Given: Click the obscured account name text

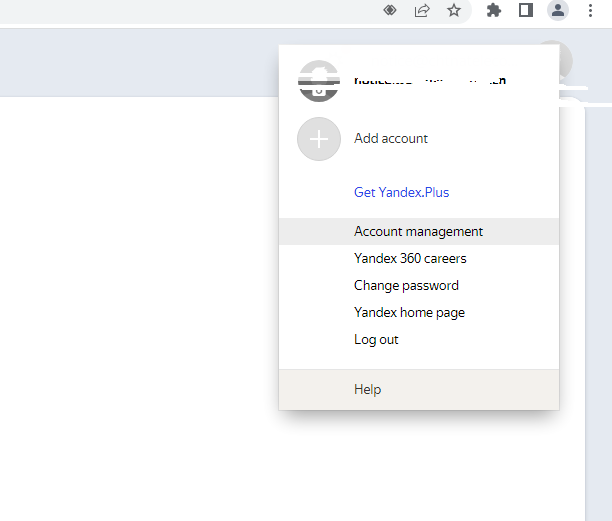Looking at the screenshot, I should (x=430, y=81).
